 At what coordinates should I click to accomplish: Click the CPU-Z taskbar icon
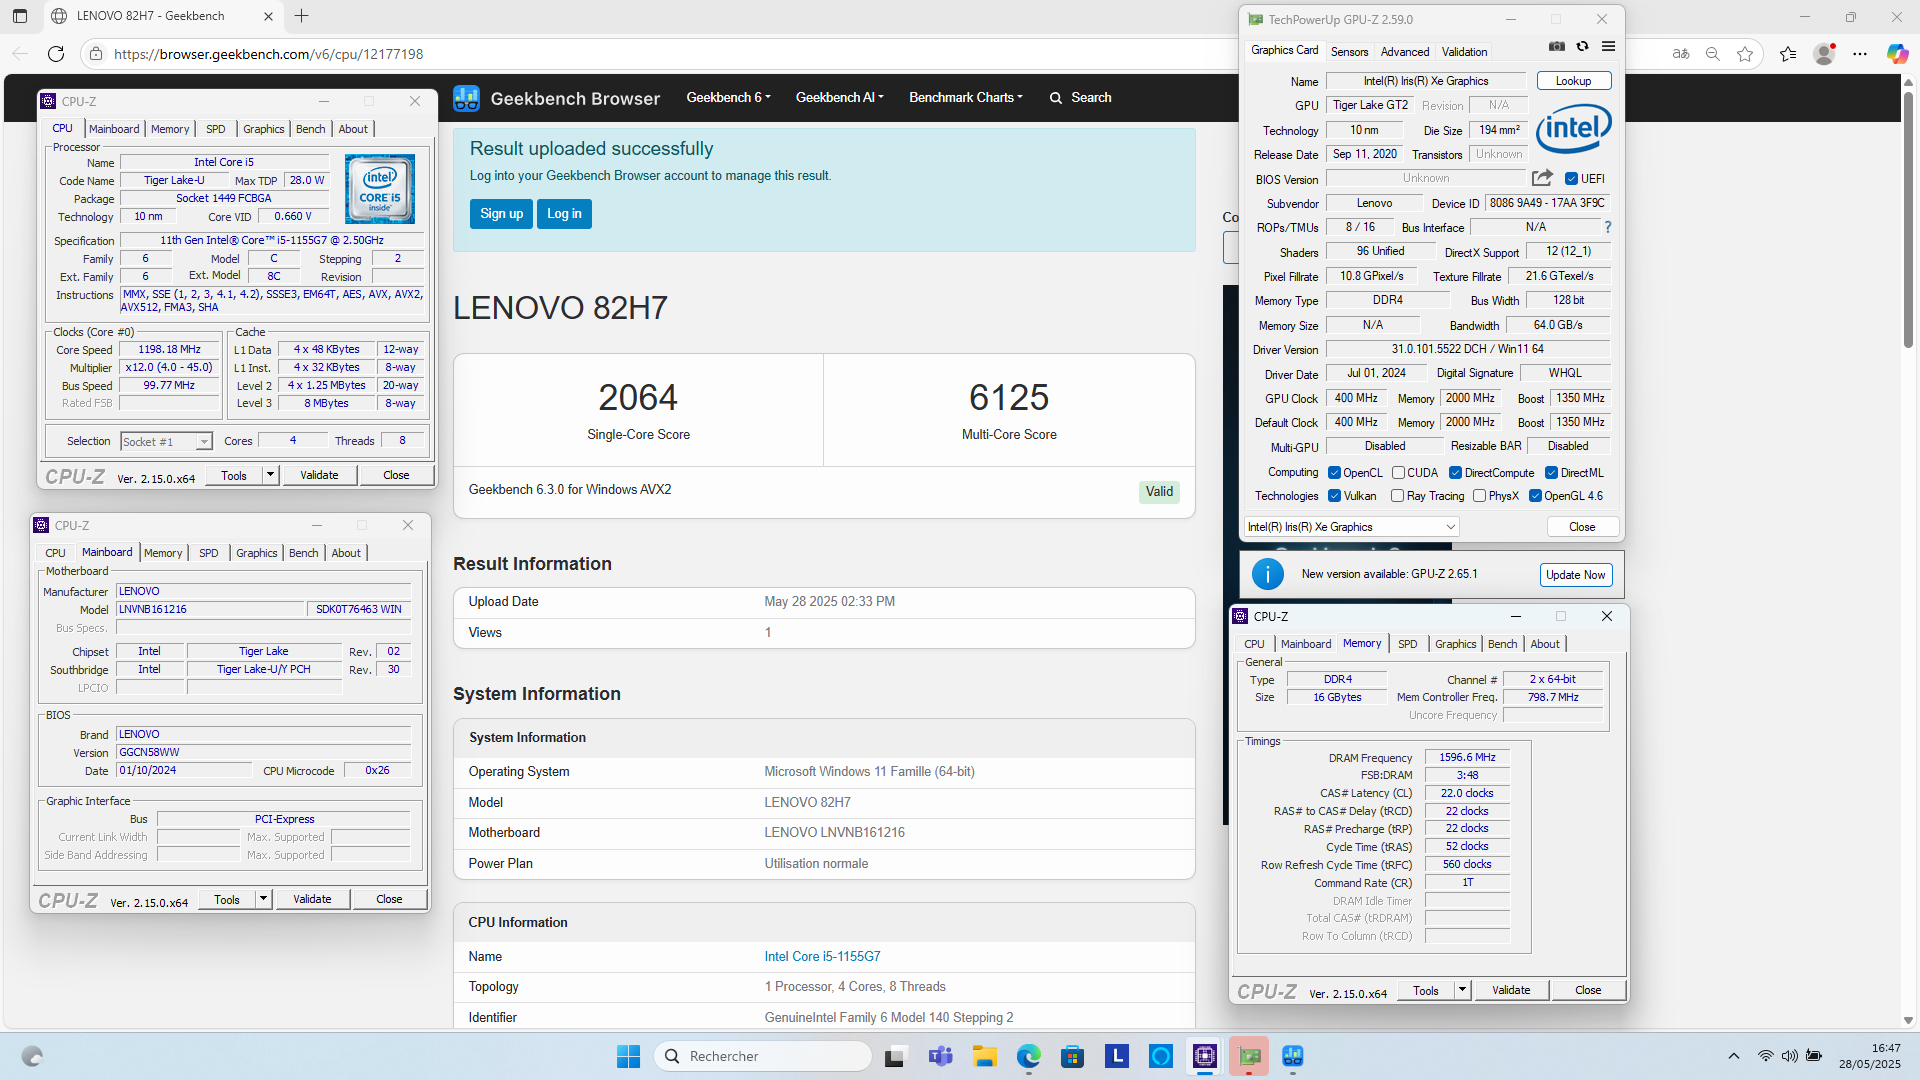coord(1205,1056)
